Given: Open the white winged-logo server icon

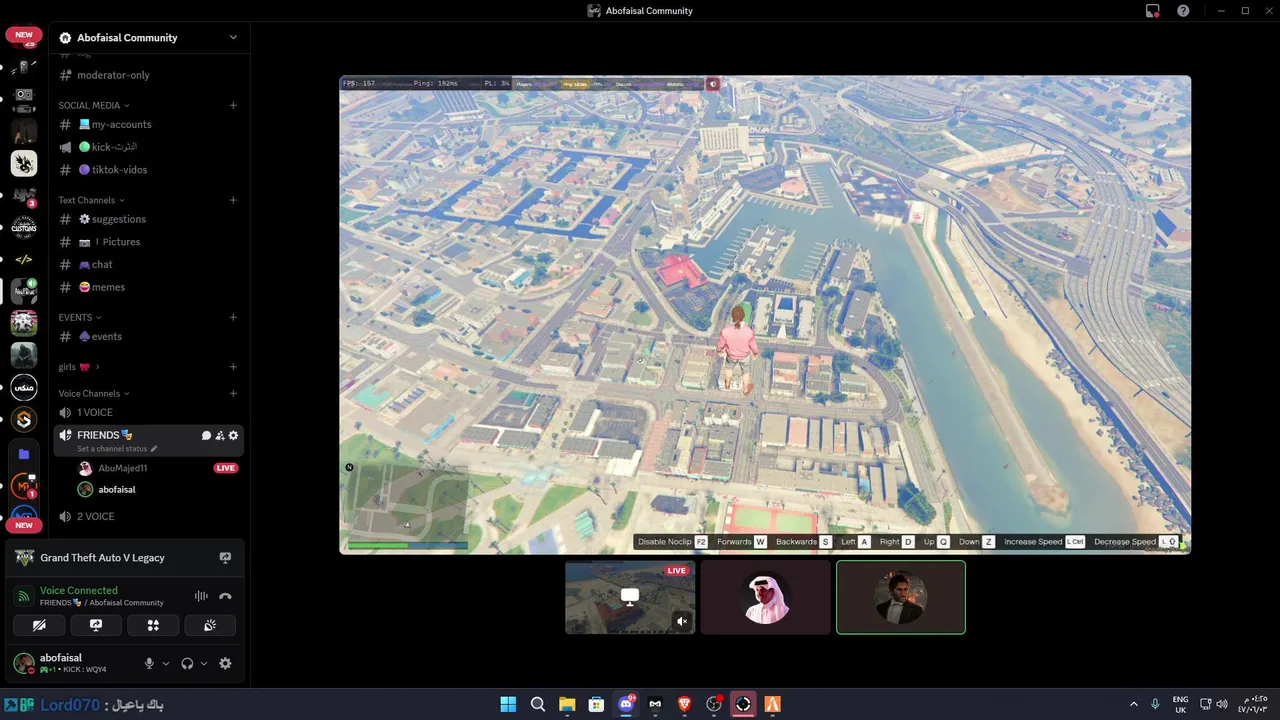Looking at the screenshot, I should (x=24, y=163).
